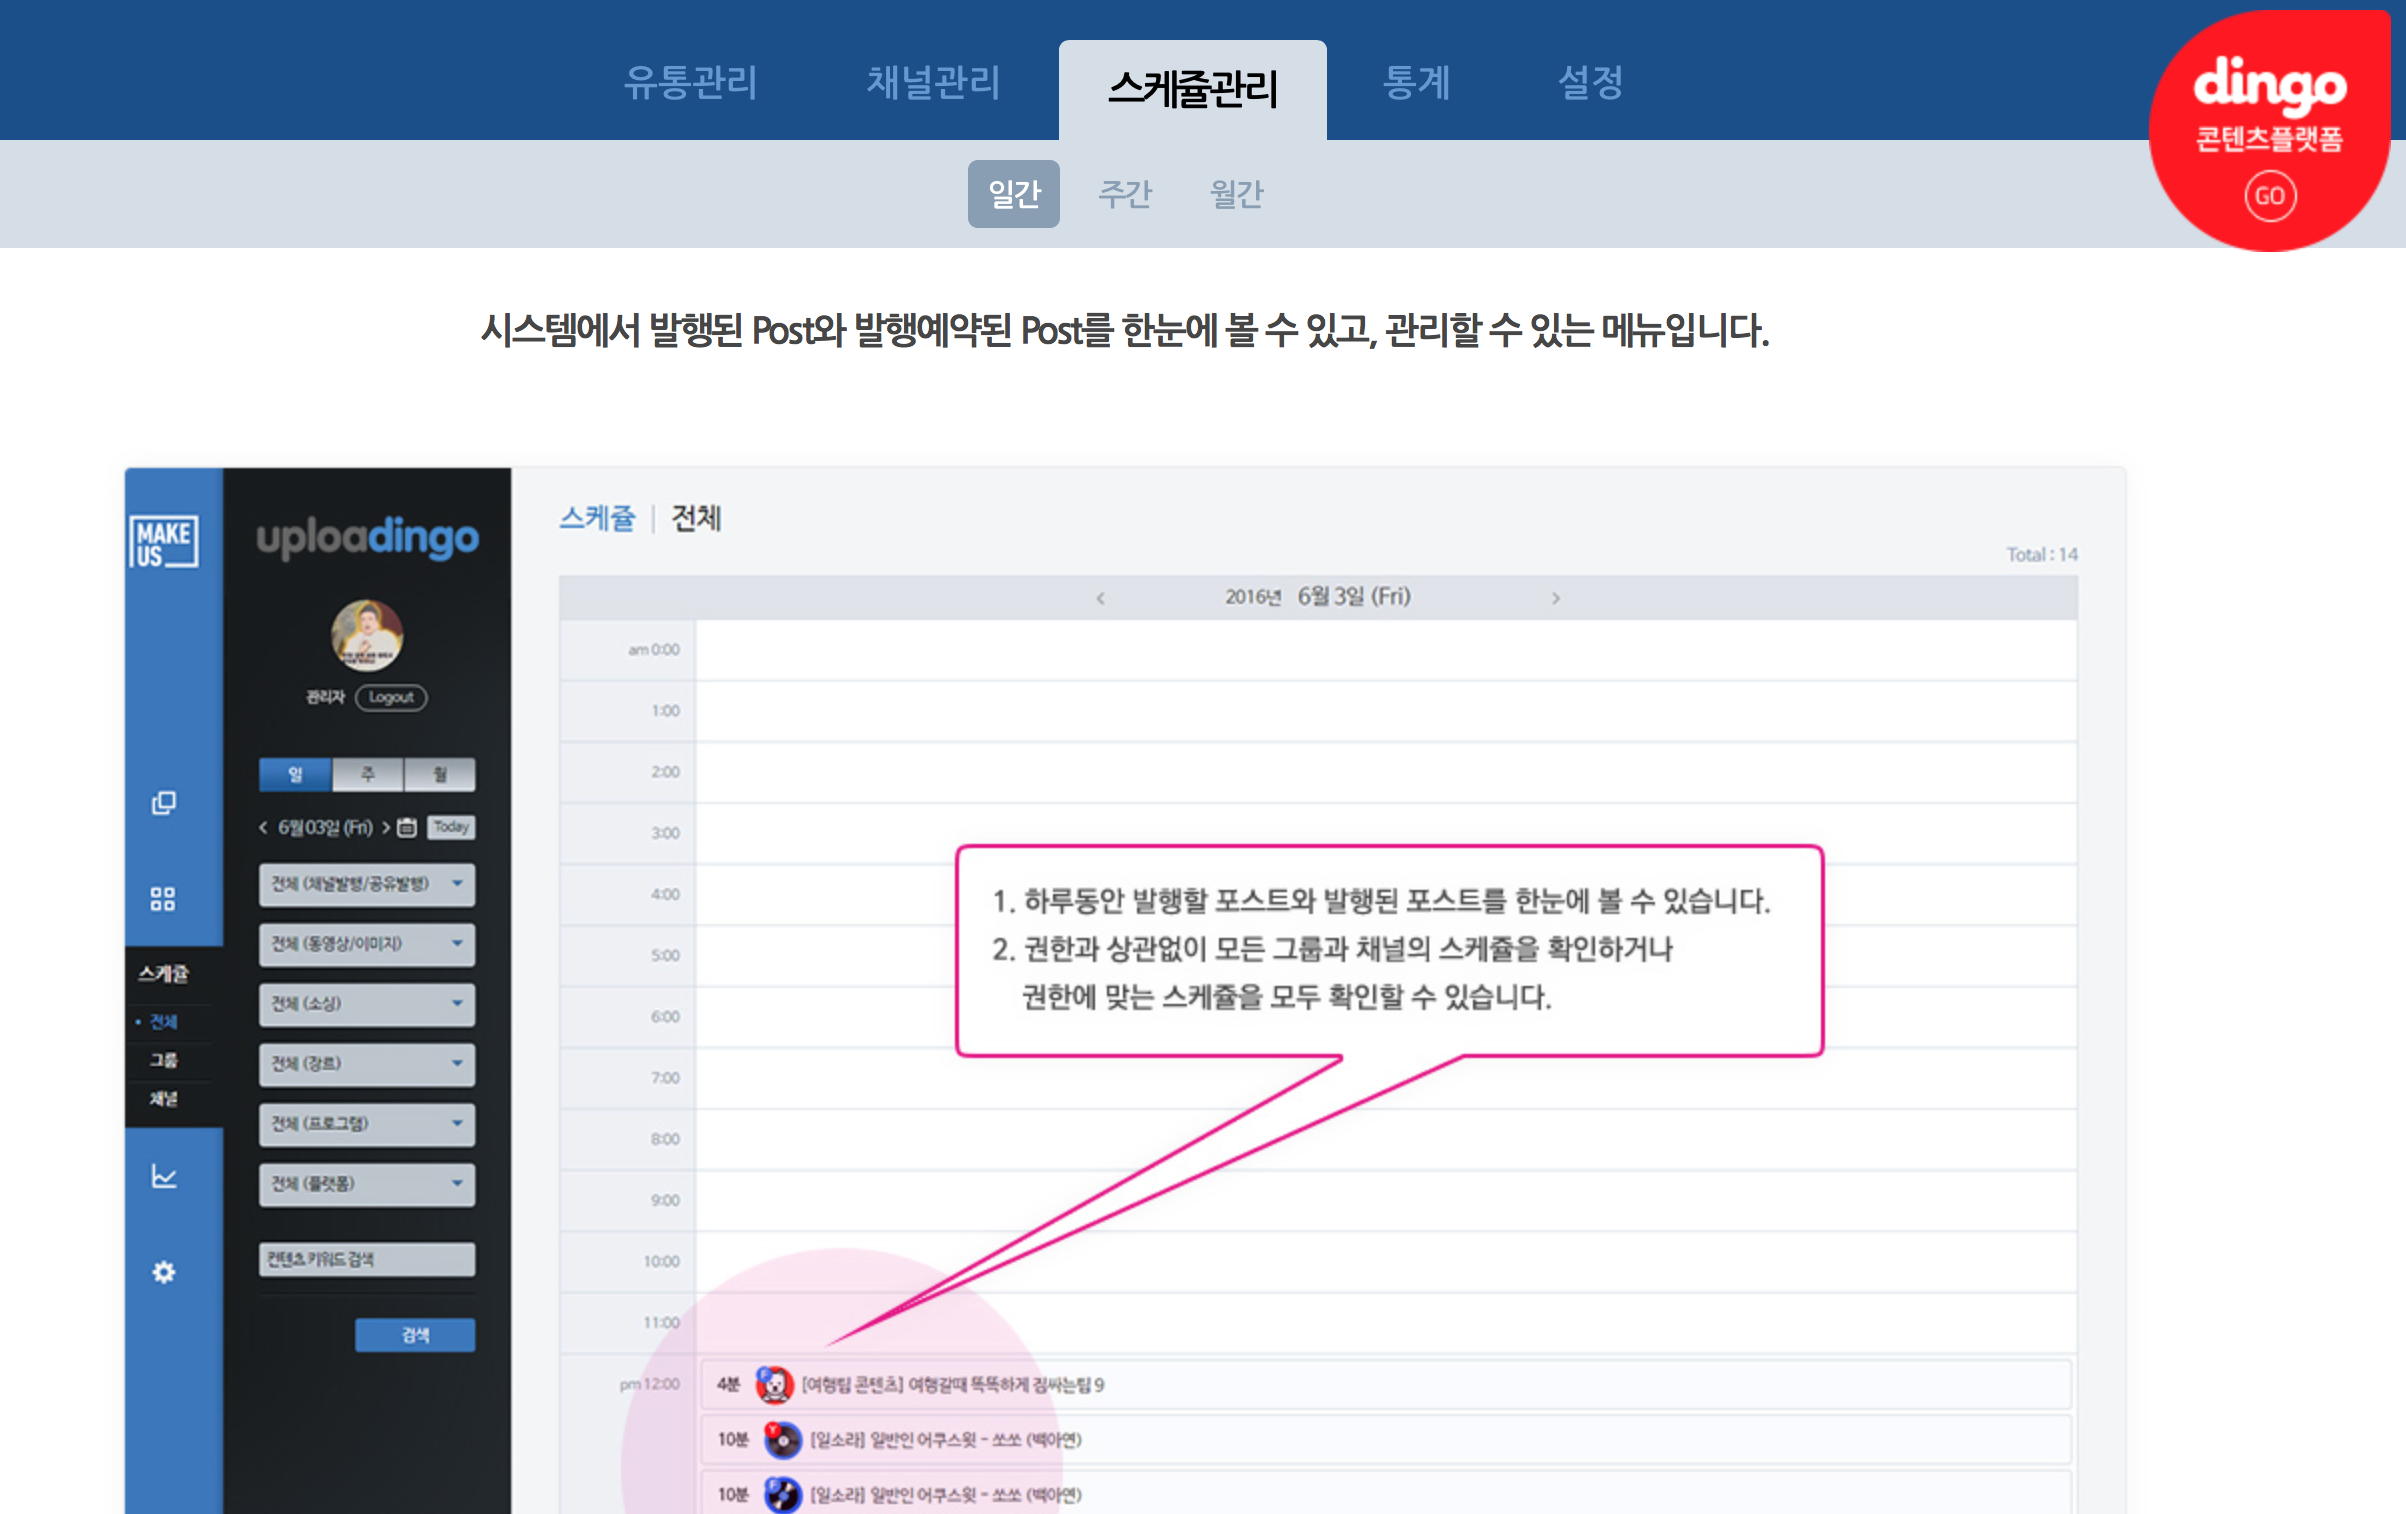The height and width of the screenshot is (1514, 2406).
Task: Open calendar icon beside 6월03일 date
Action: click(x=407, y=827)
